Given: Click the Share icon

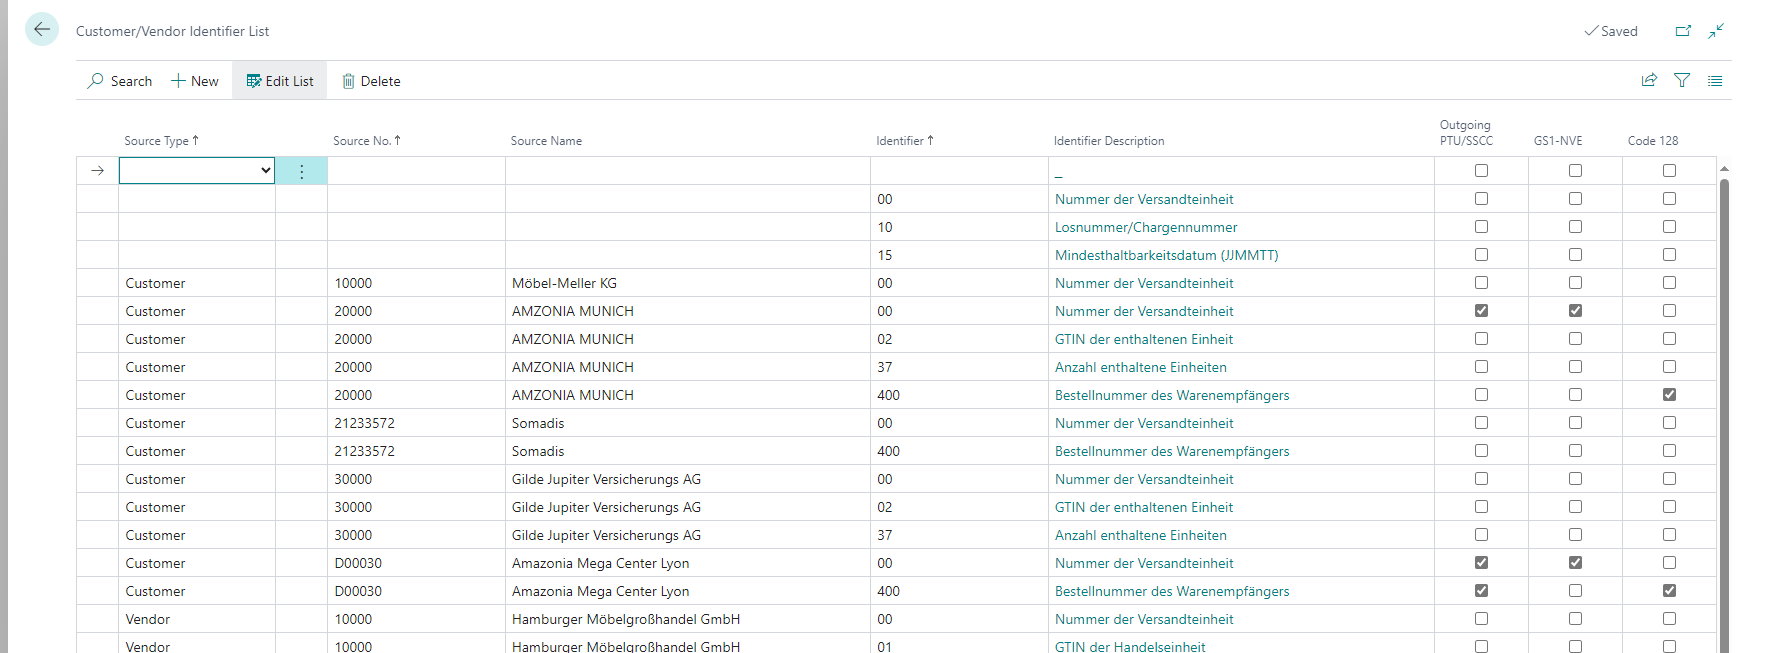Looking at the screenshot, I should (1649, 80).
